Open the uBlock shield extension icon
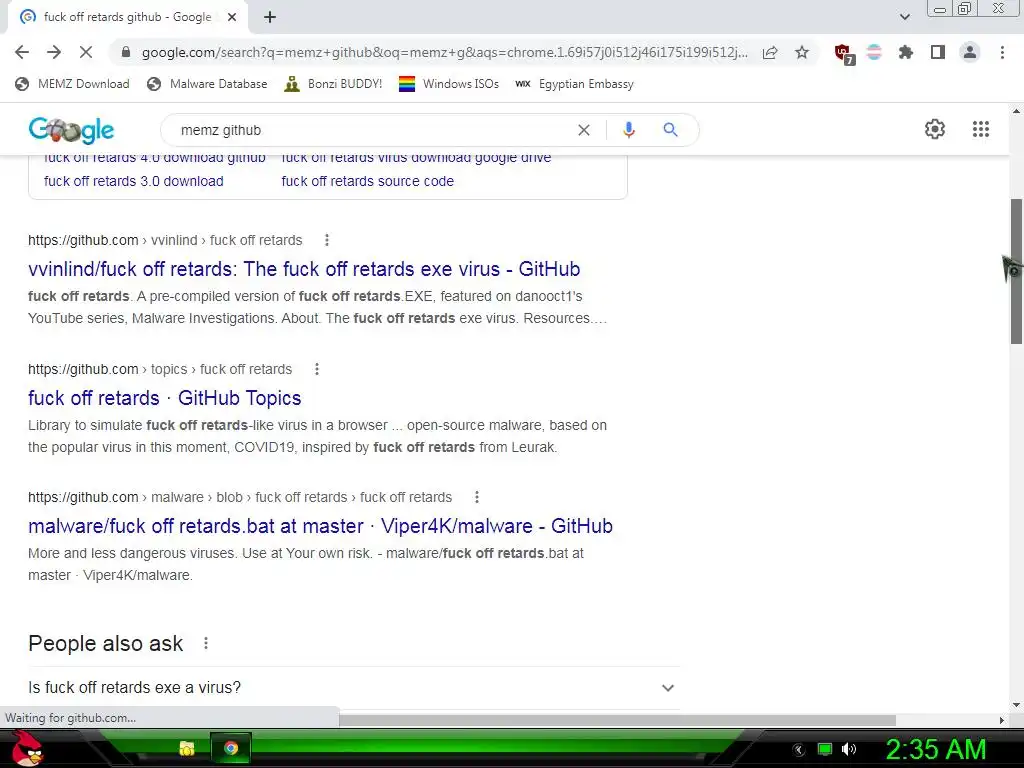The height and width of the screenshot is (768, 1024). (x=844, y=53)
